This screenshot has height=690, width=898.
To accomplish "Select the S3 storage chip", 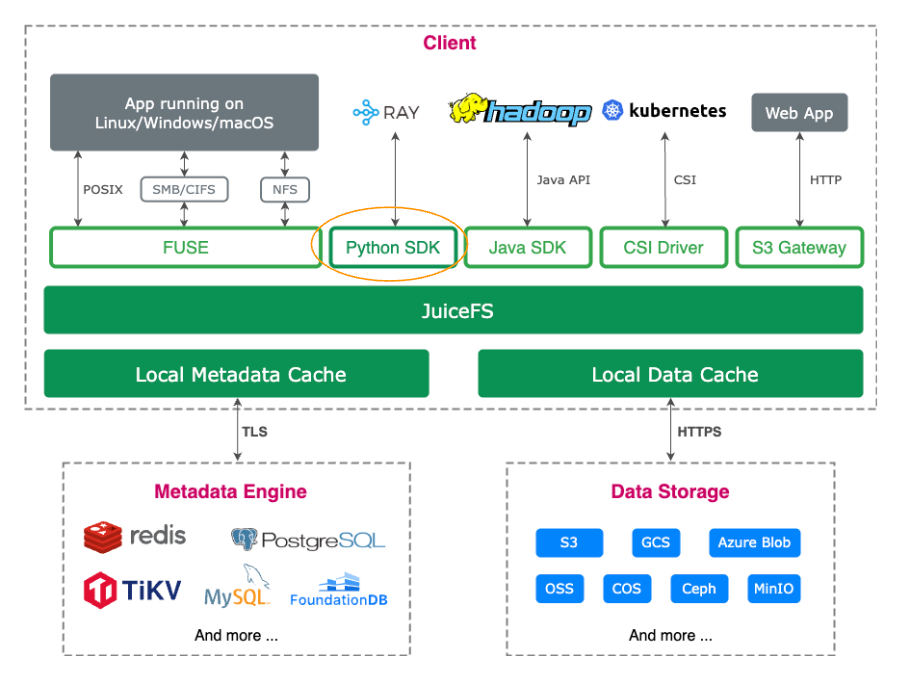I will coord(569,542).
